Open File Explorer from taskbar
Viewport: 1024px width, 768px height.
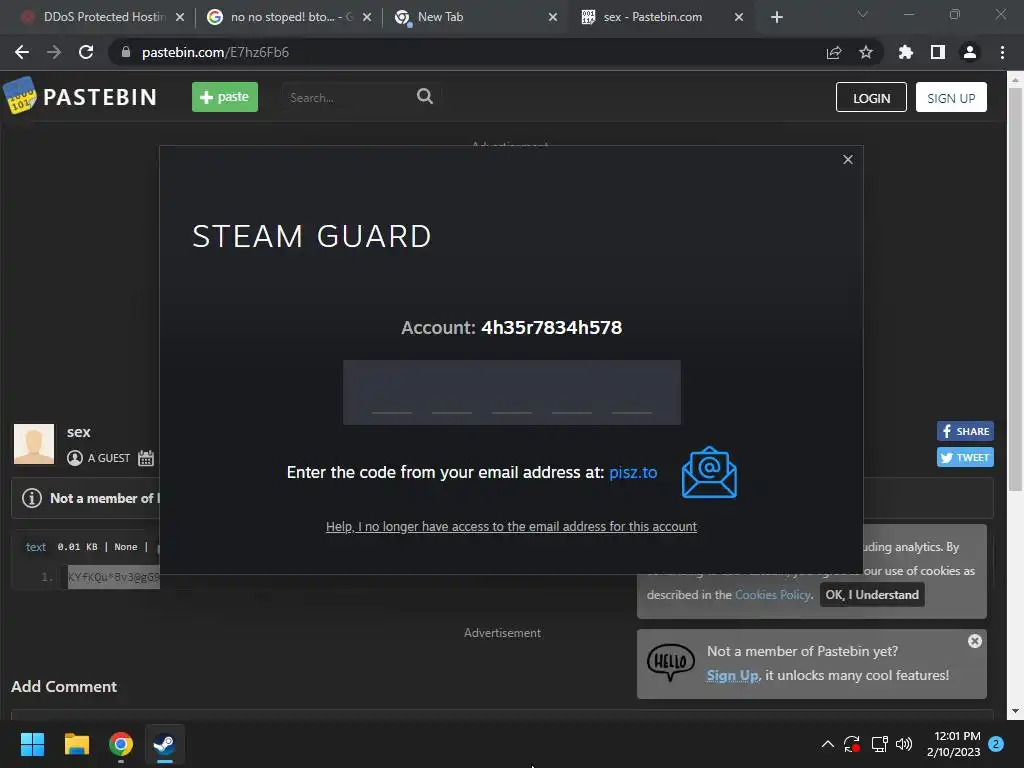[x=76, y=744]
